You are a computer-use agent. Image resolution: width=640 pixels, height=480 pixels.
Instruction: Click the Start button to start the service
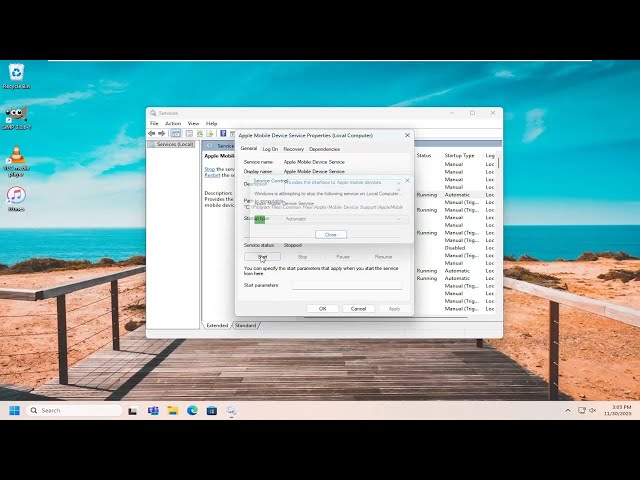pos(262,257)
